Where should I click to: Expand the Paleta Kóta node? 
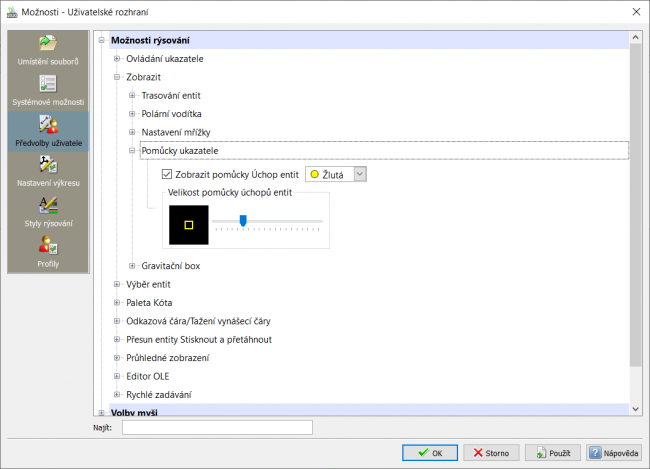click(x=117, y=303)
